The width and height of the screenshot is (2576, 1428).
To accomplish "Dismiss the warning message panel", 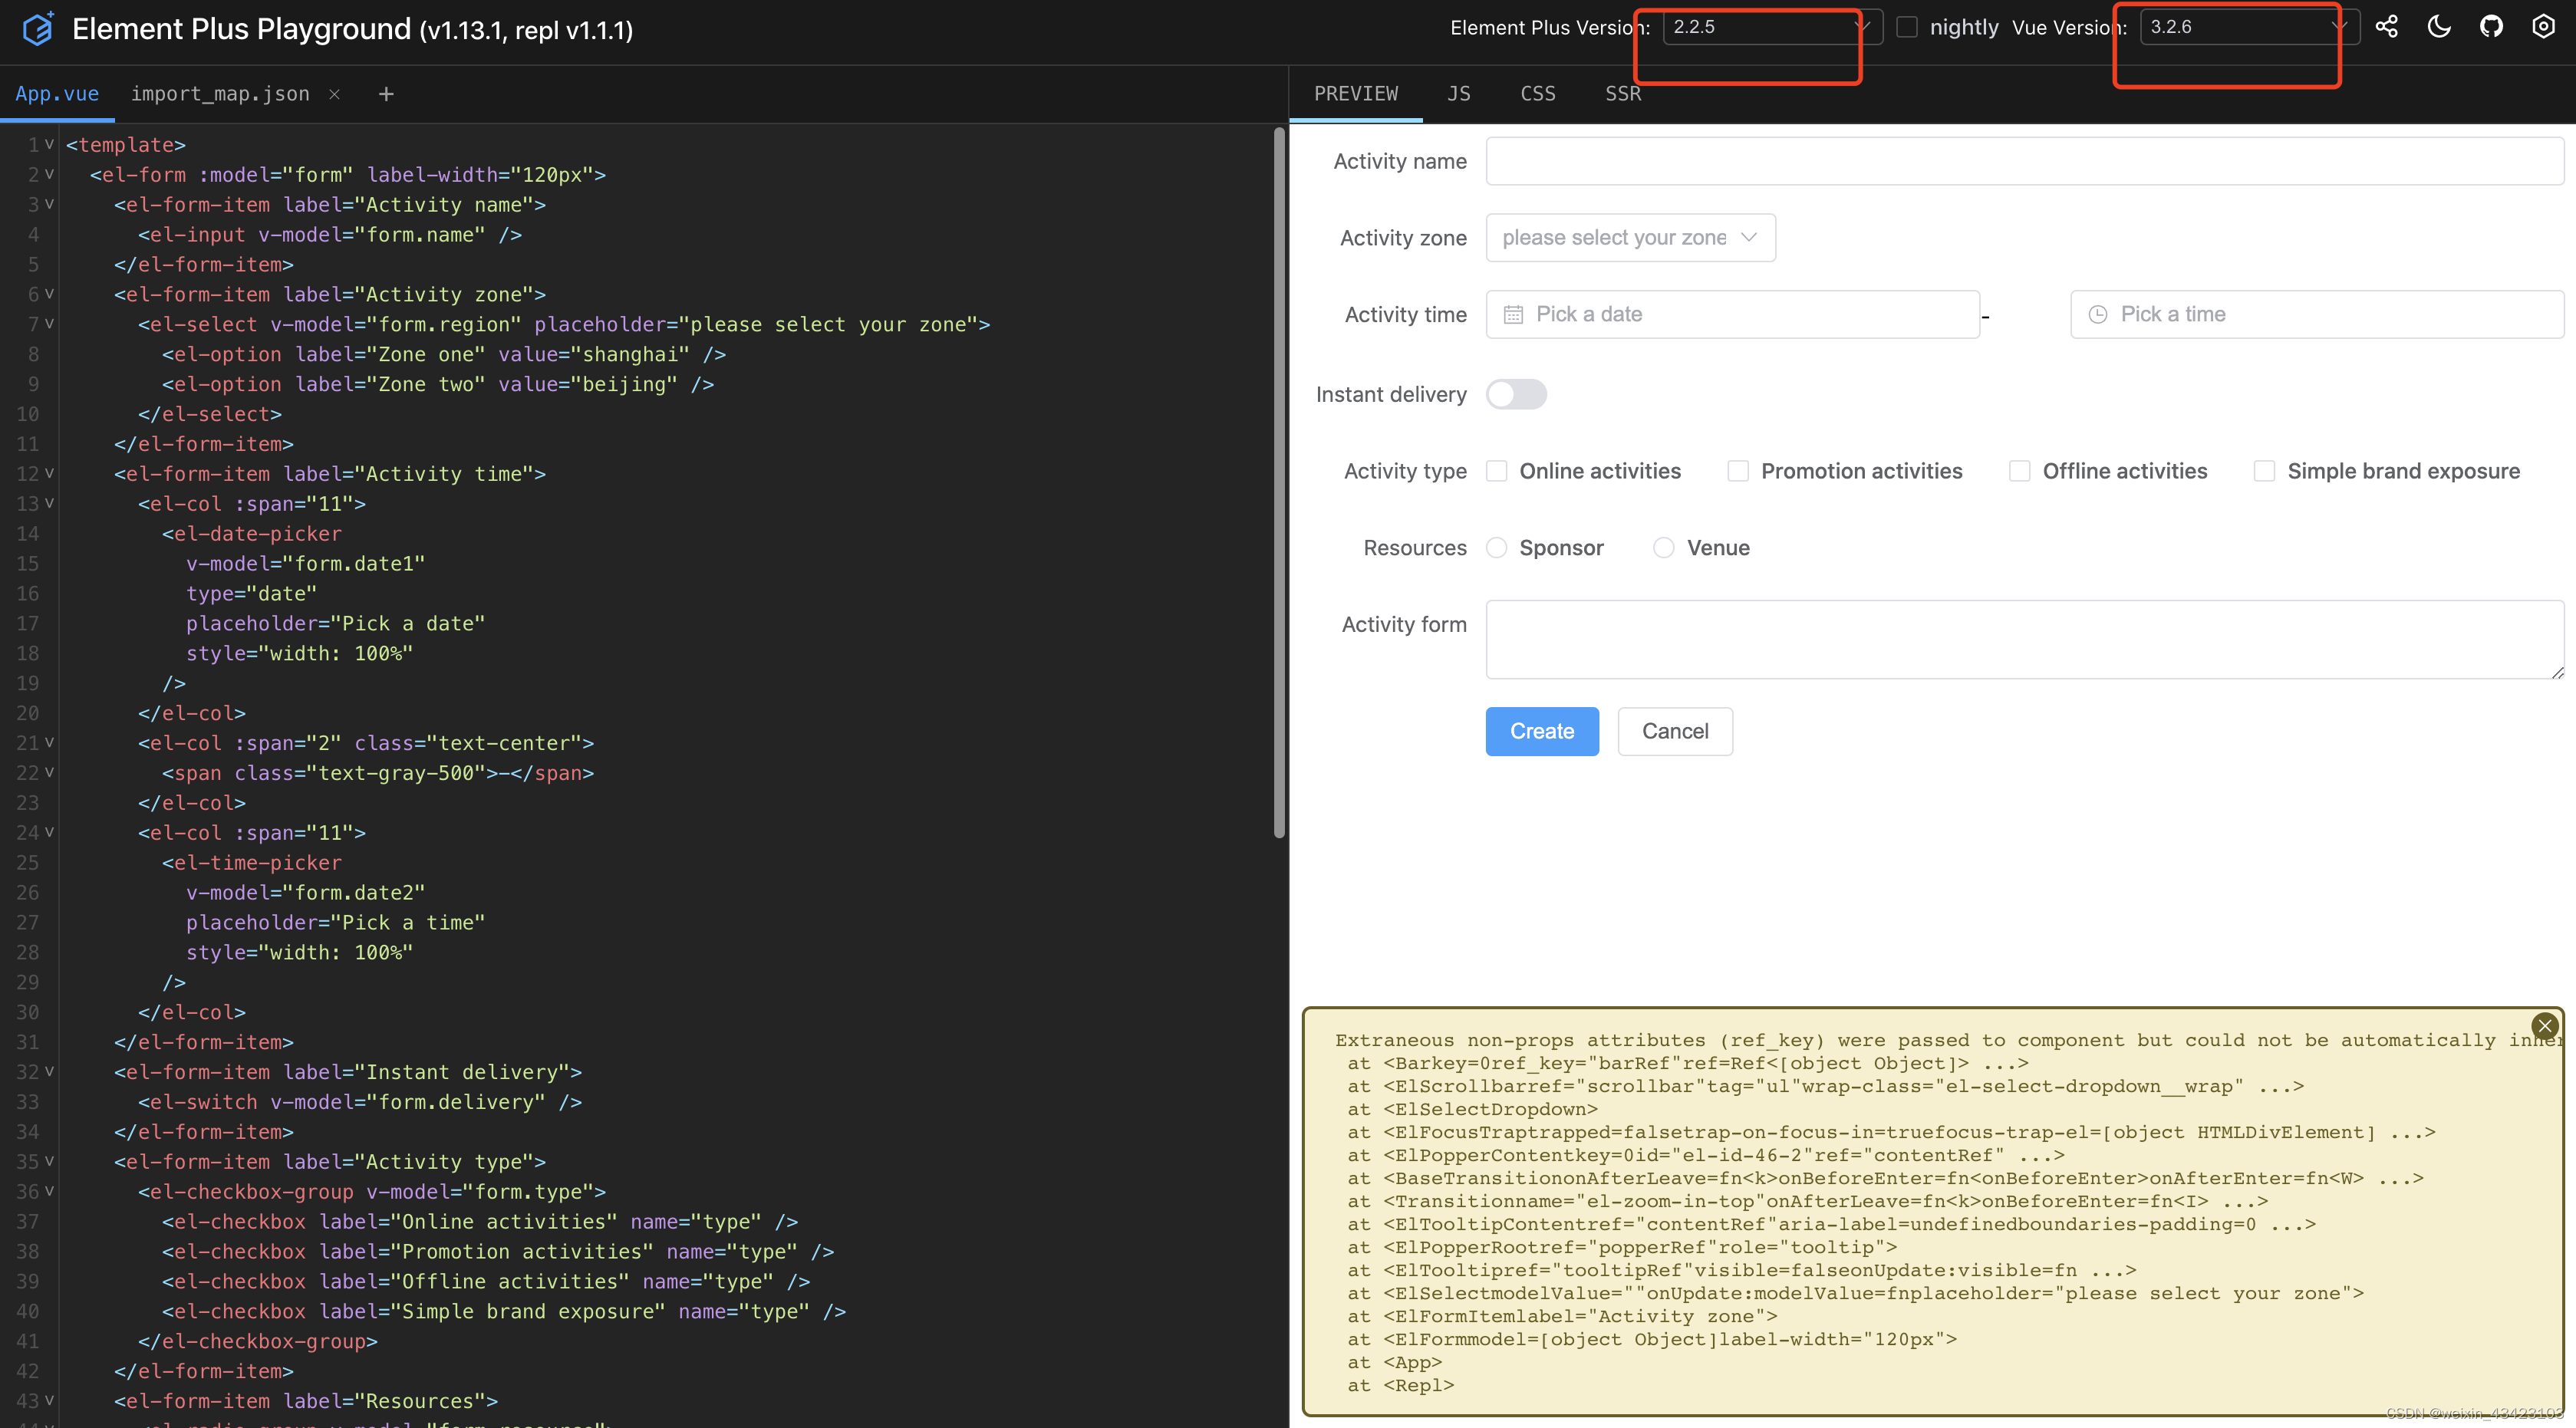I will [x=2544, y=1025].
